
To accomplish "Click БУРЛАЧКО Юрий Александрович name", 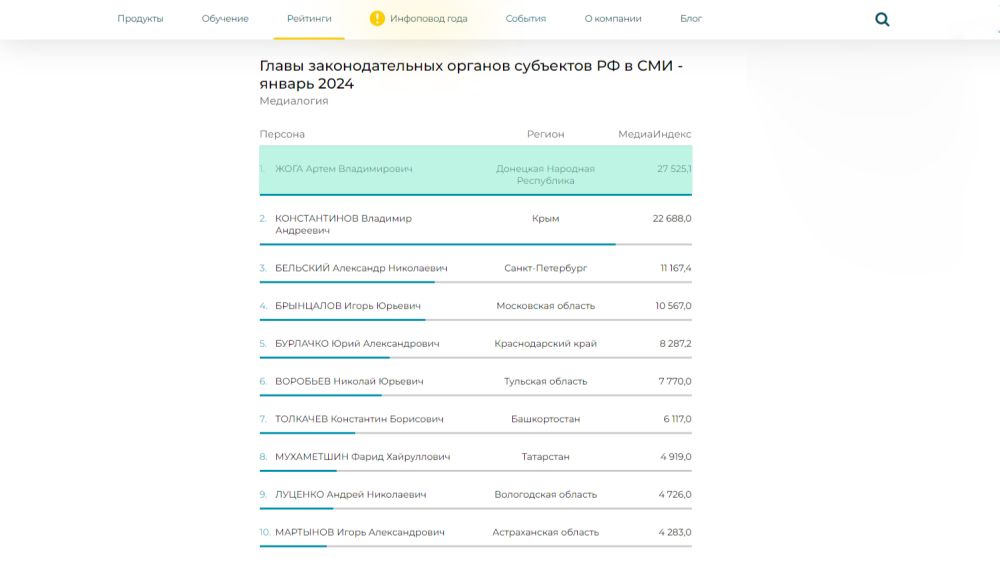I will [357, 344].
